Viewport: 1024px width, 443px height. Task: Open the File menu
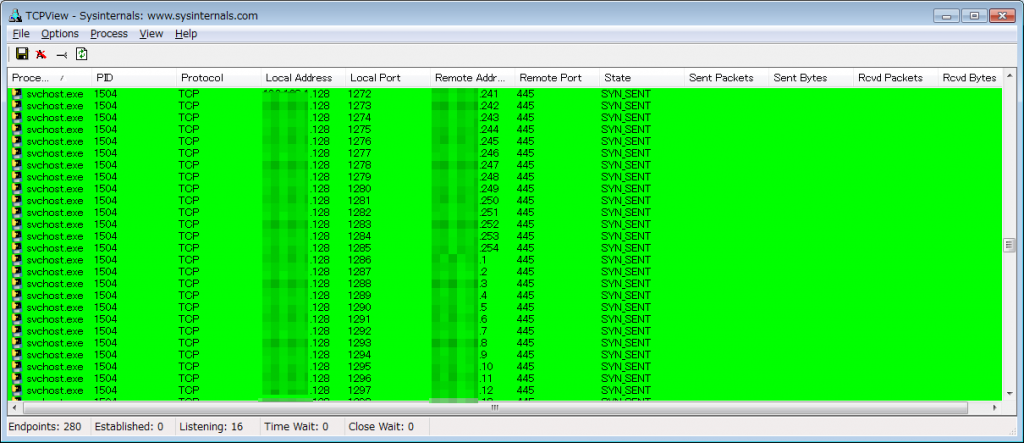[21, 34]
